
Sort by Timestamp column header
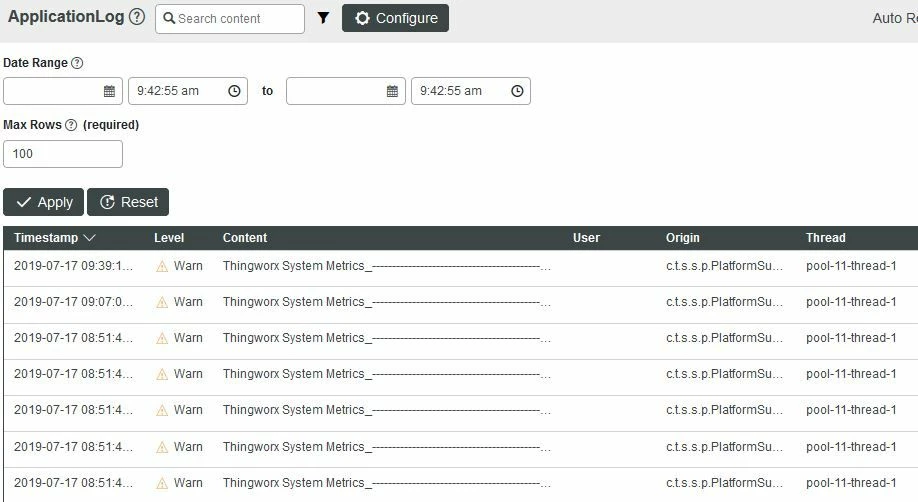[54, 238]
